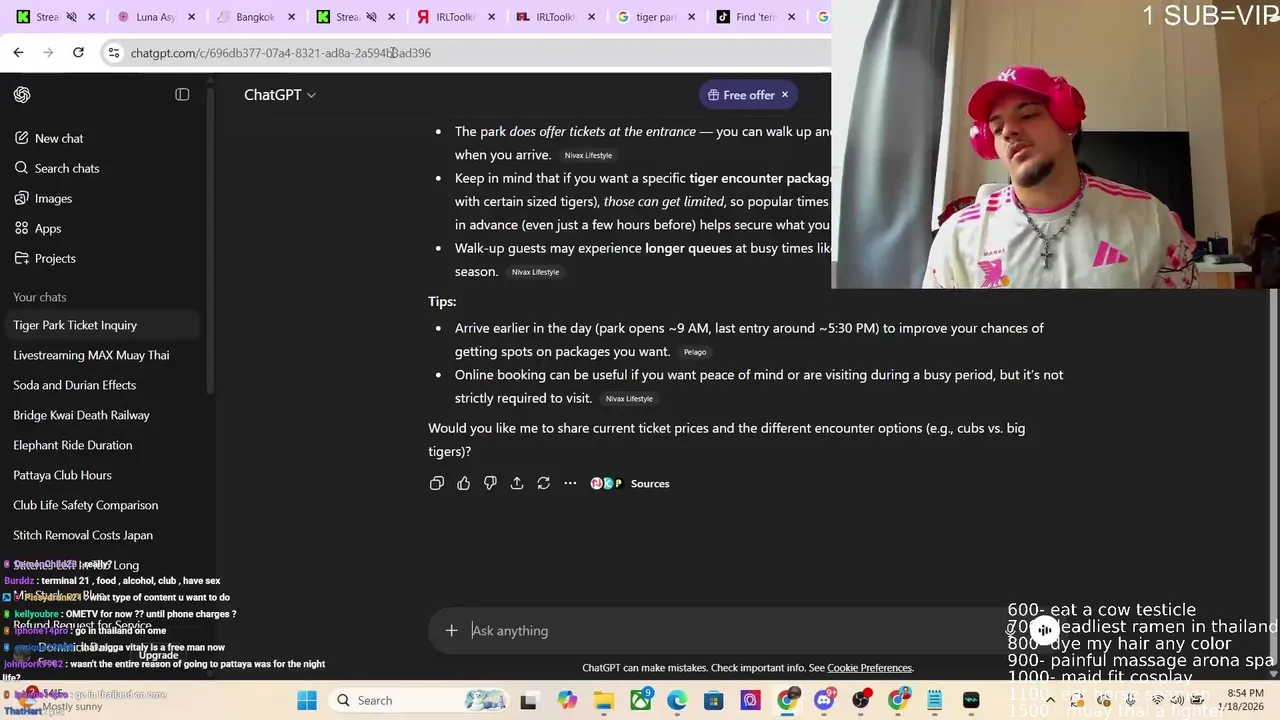Open Discord from the taskbar
1280x720 pixels.
[824, 700]
